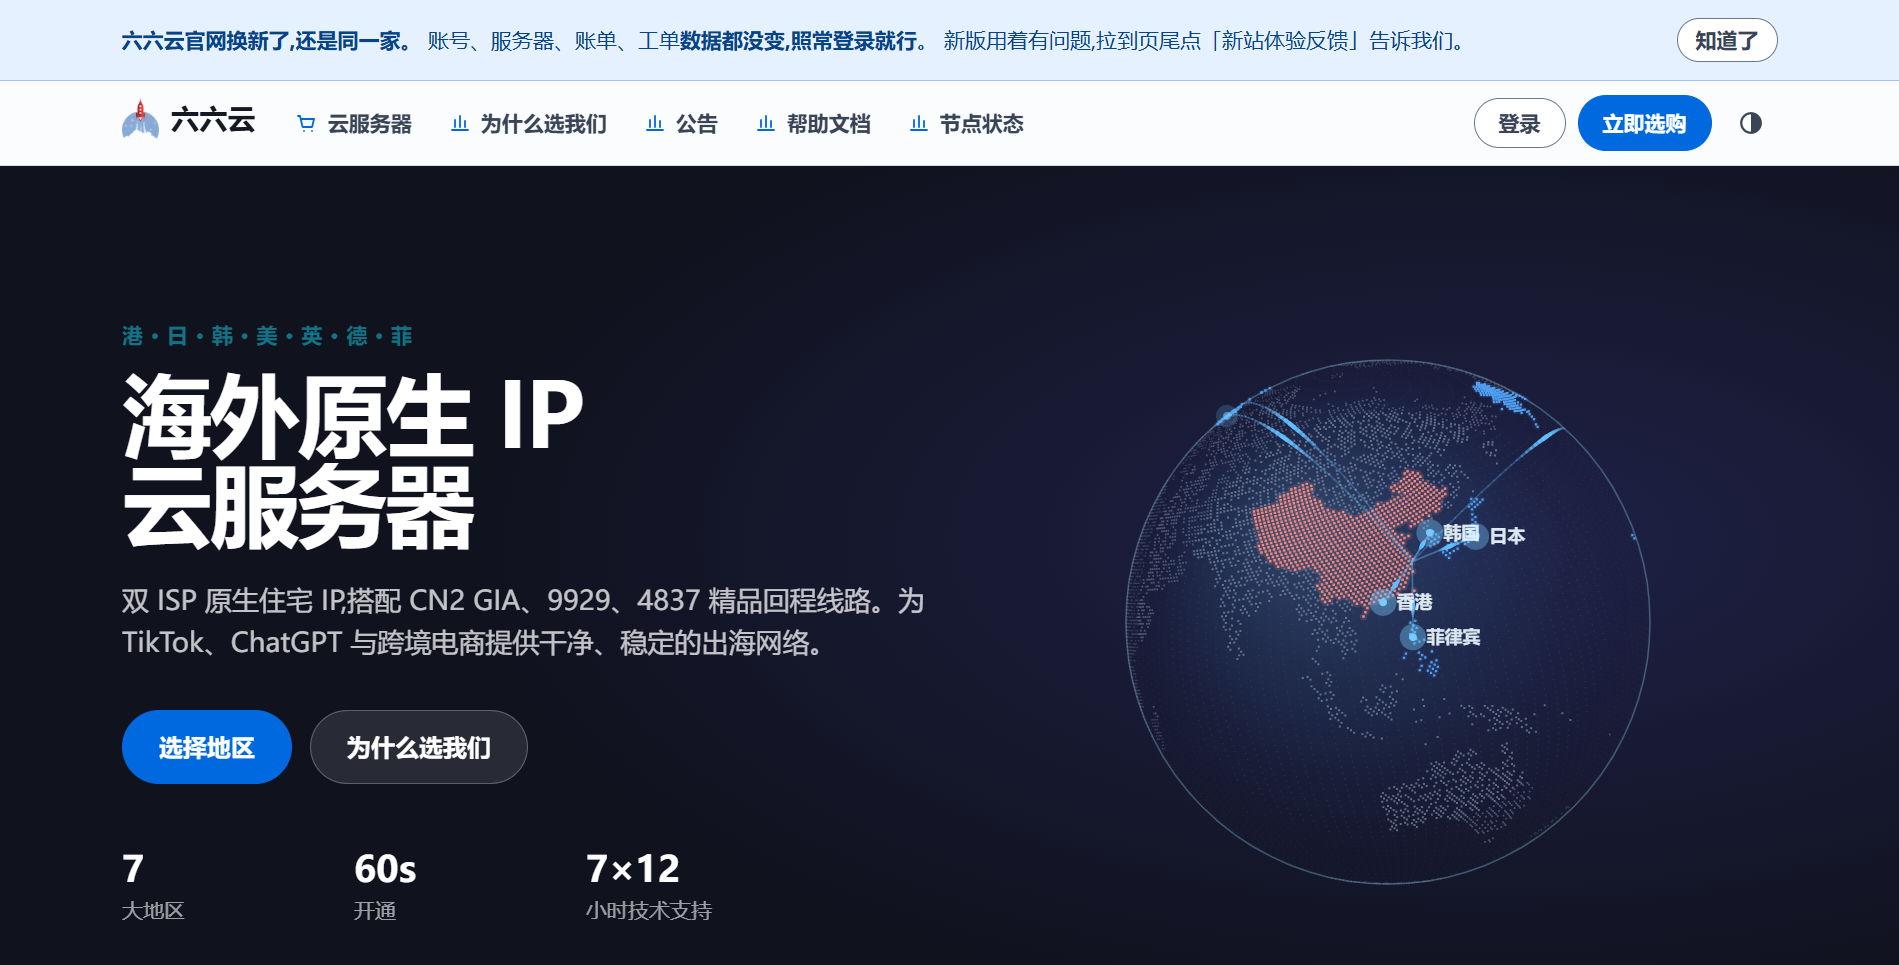
Task: Click the 7×12 小时技术支持 statistic
Action: [x=649, y=886]
